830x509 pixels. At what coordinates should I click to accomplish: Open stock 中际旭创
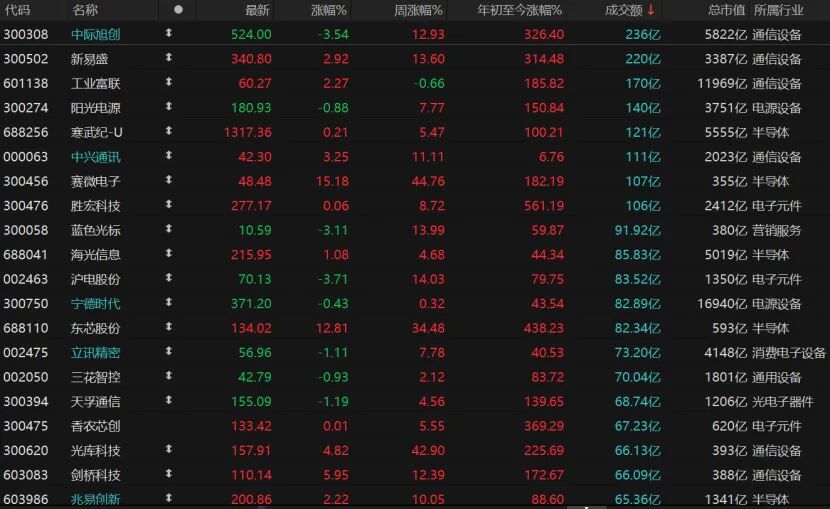[x=96, y=34]
